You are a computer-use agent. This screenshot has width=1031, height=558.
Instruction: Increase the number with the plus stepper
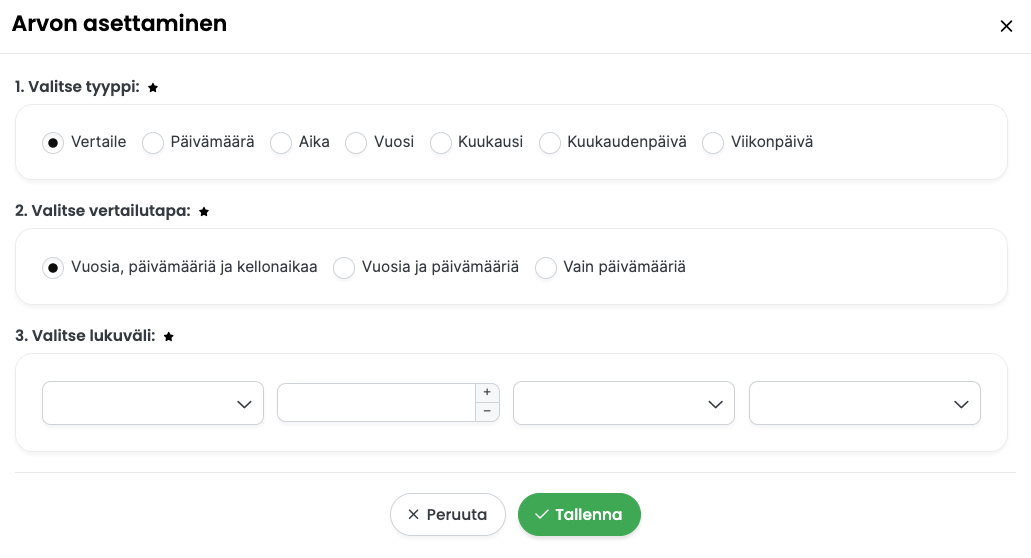487,392
